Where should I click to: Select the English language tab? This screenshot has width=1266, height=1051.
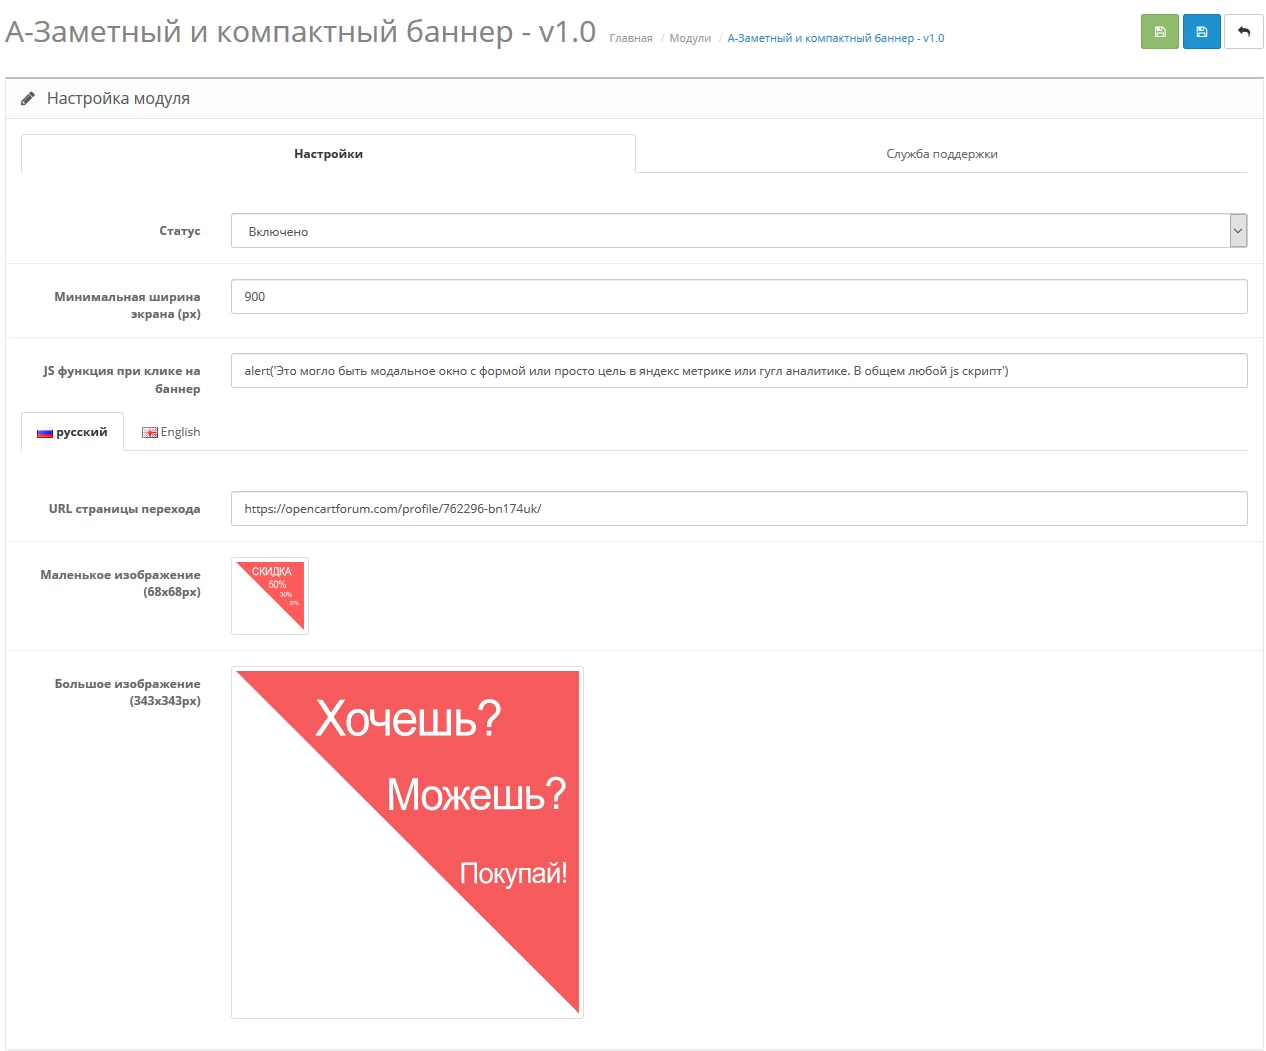171,432
